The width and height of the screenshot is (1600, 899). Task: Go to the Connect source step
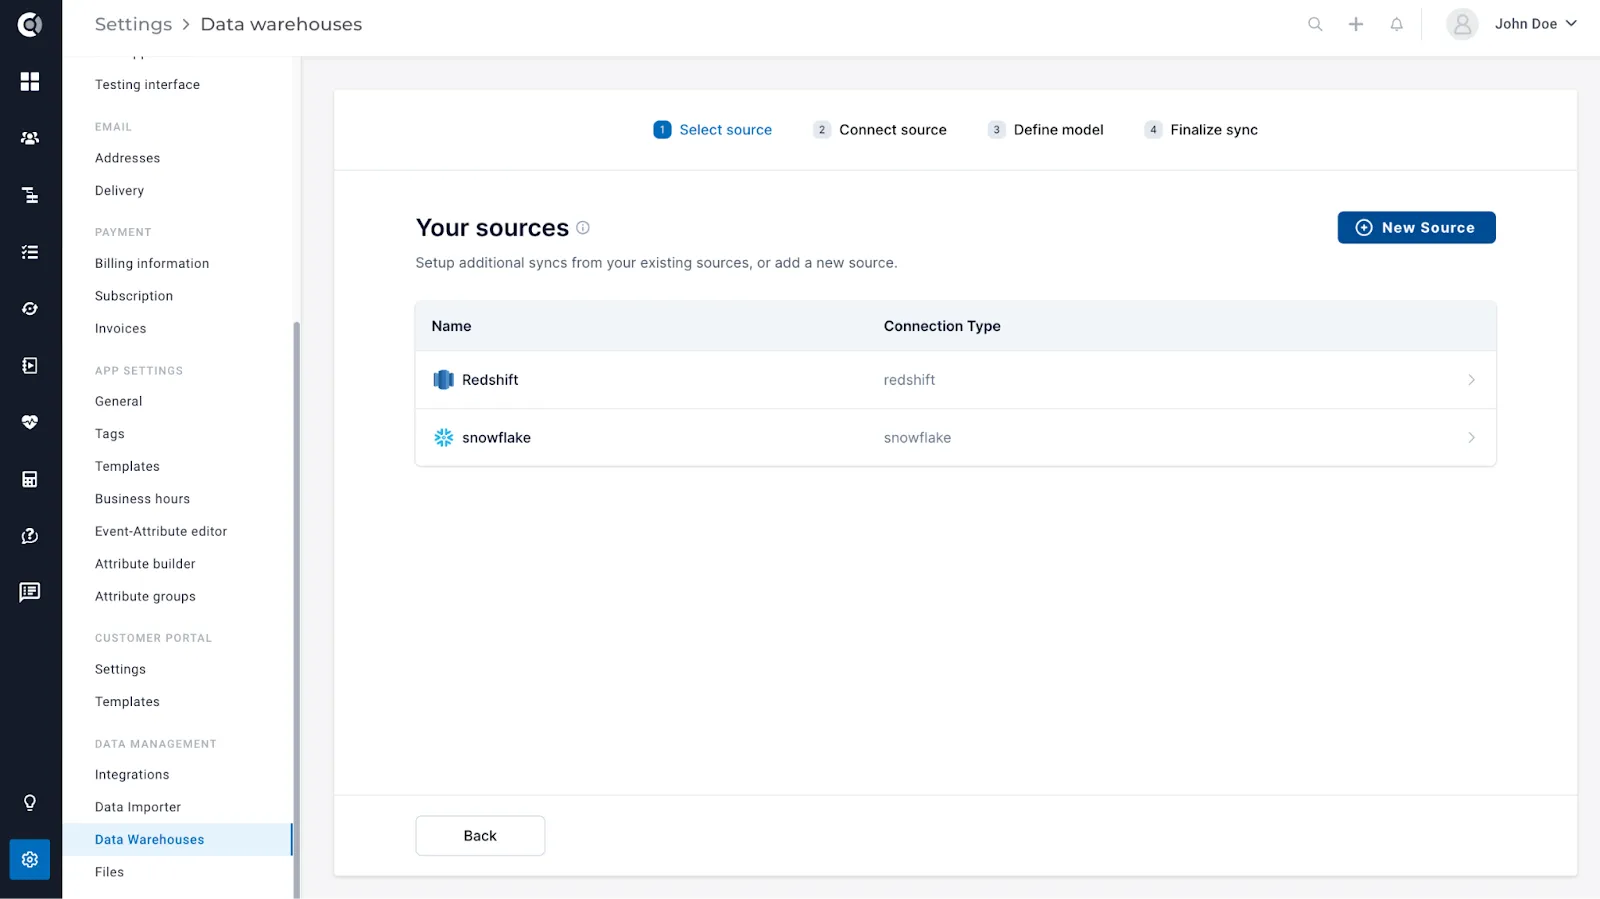tap(880, 130)
